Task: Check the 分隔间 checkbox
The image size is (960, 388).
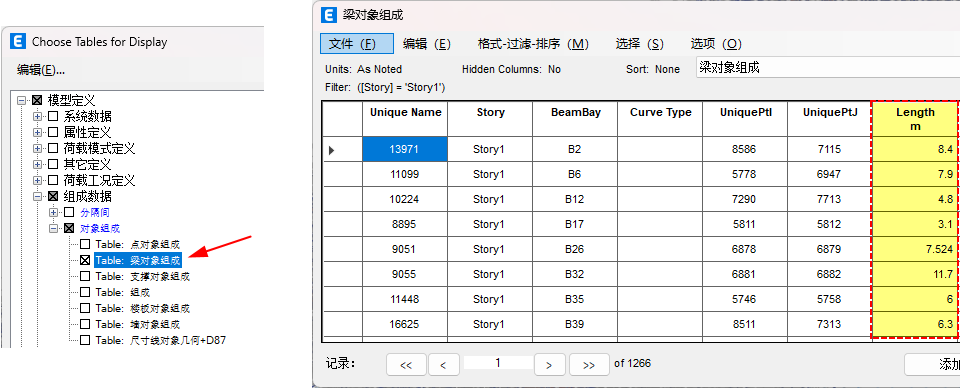Action: tap(69, 212)
